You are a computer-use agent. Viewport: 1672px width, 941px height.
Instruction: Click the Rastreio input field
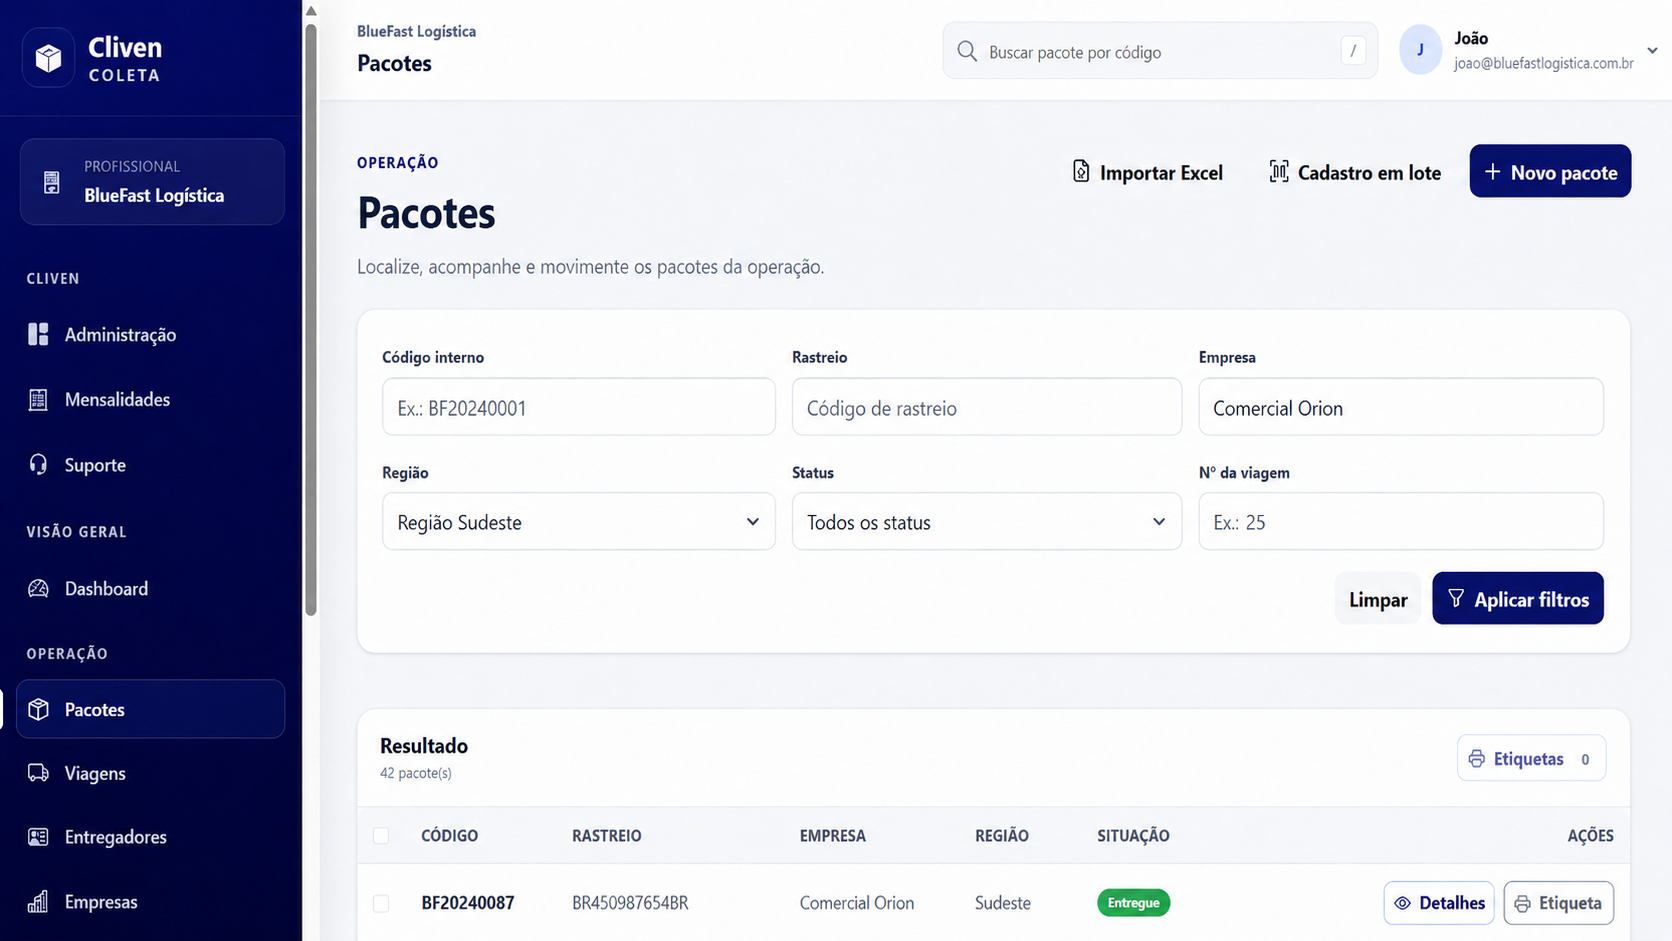point(987,407)
